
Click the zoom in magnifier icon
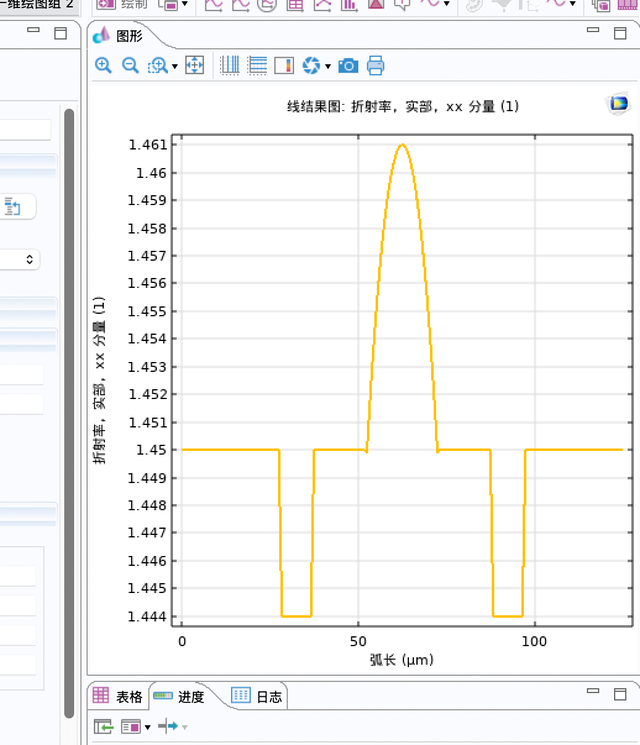point(103,65)
